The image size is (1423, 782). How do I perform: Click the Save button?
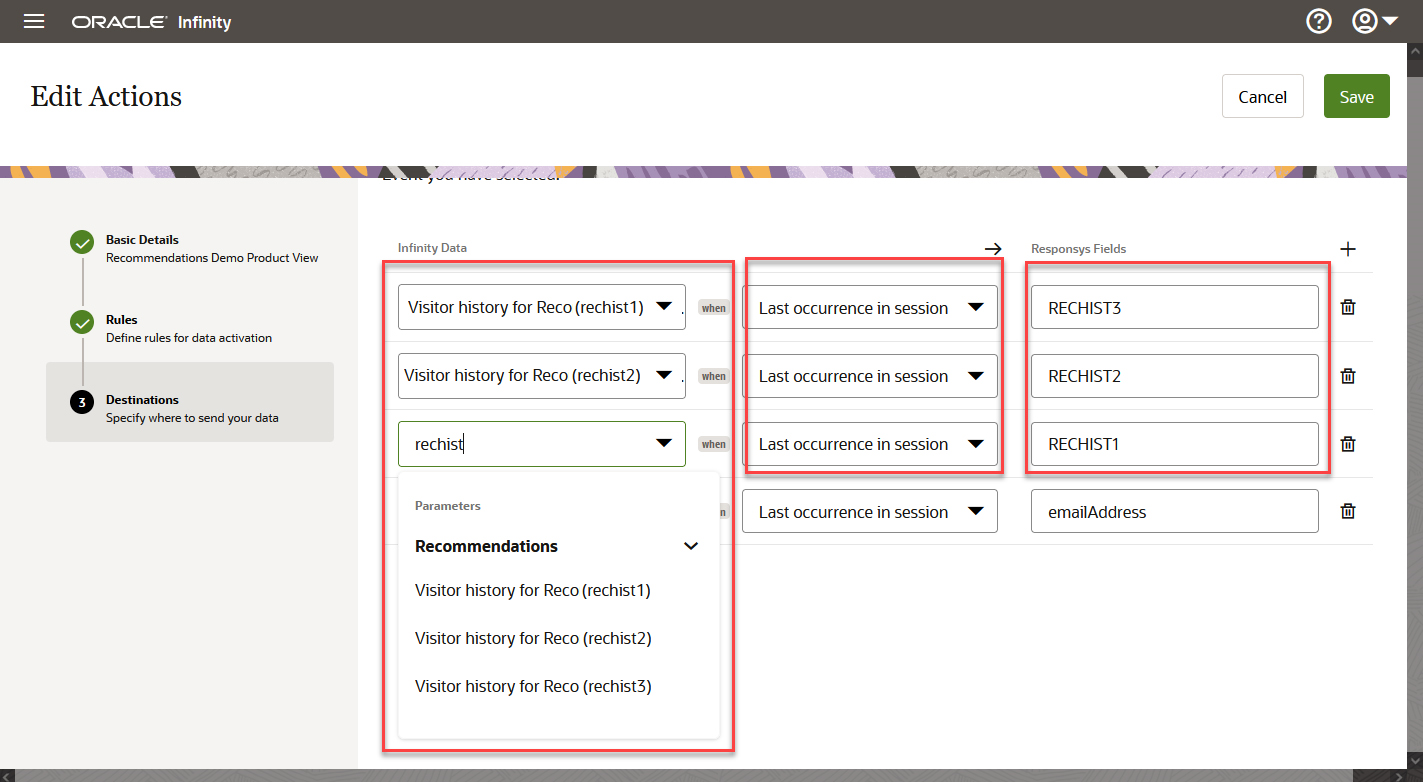(1357, 96)
